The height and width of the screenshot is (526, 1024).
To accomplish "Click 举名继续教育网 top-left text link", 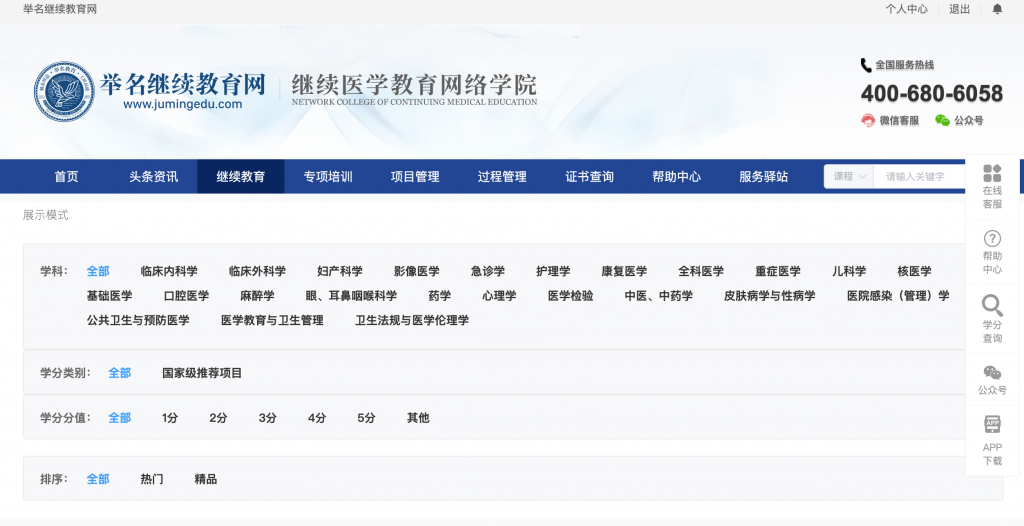I will click(x=60, y=9).
